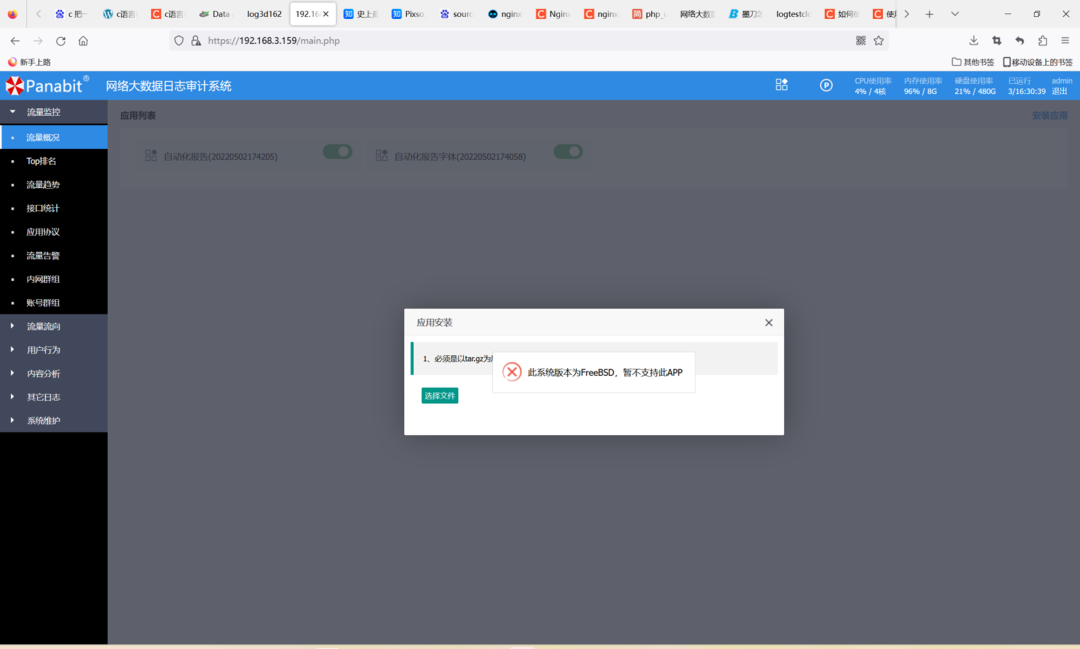This screenshot has height=649, width=1080.
Task: Close the 应用安装 dialog
Action: pos(769,322)
